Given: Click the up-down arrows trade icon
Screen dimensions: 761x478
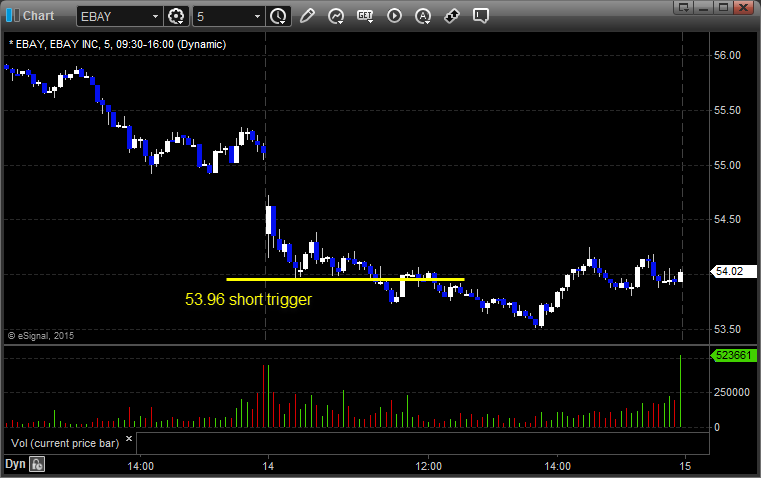Looking at the screenshot, I should (452, 16).
